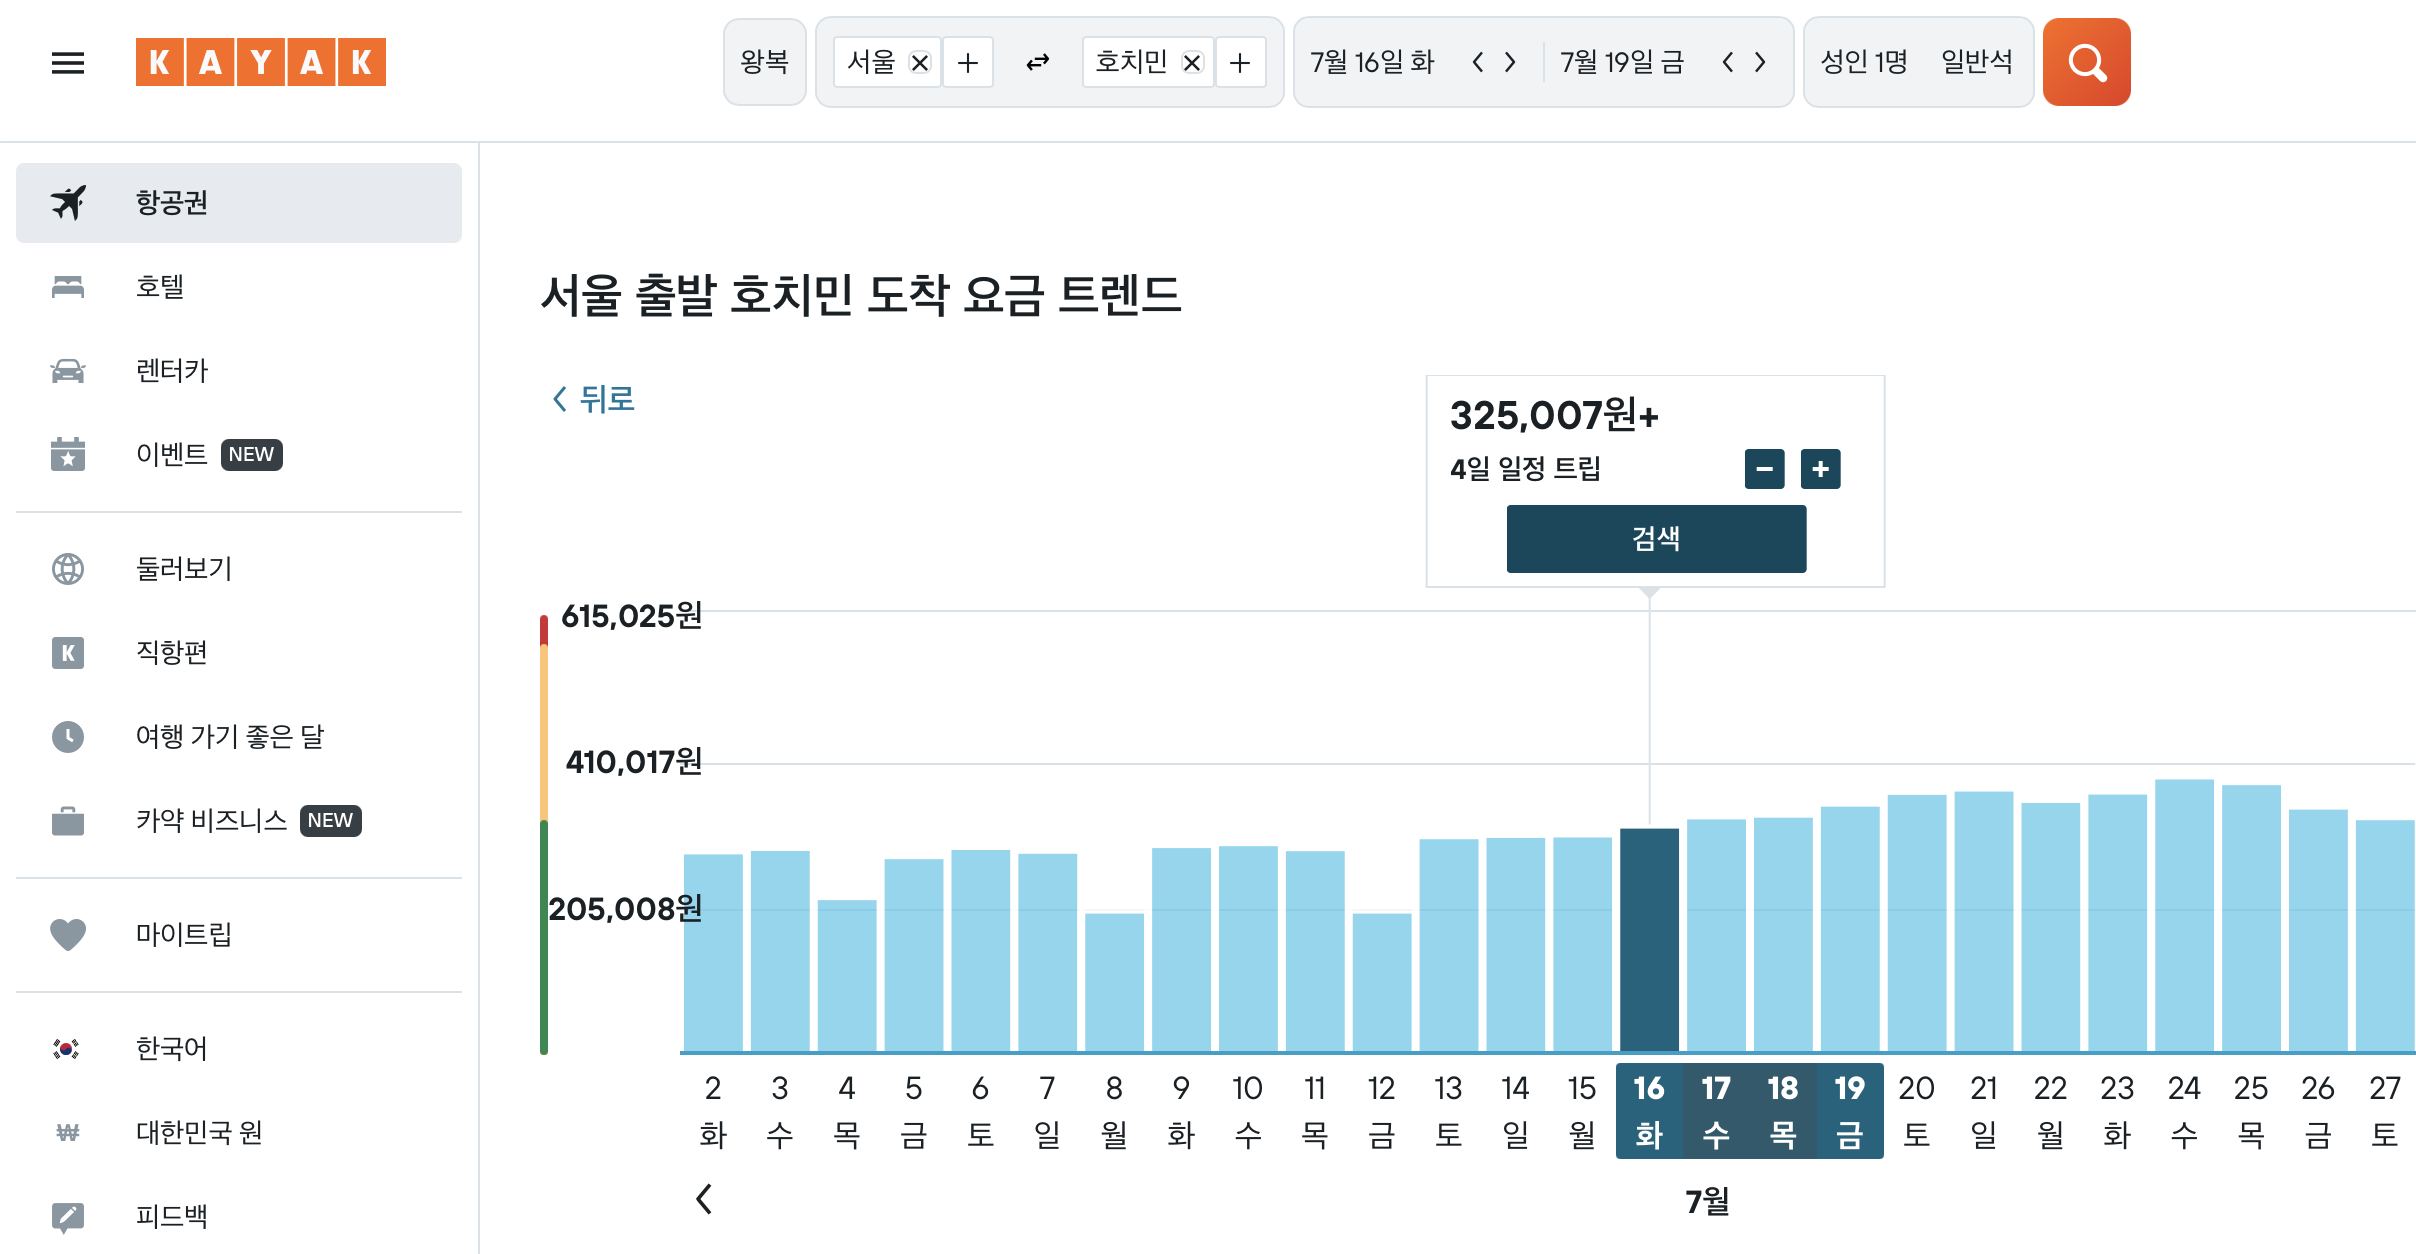This screenshot has height=1254, width=2416.
Task: Click the orange search magnifier button
Action: 2086,62
